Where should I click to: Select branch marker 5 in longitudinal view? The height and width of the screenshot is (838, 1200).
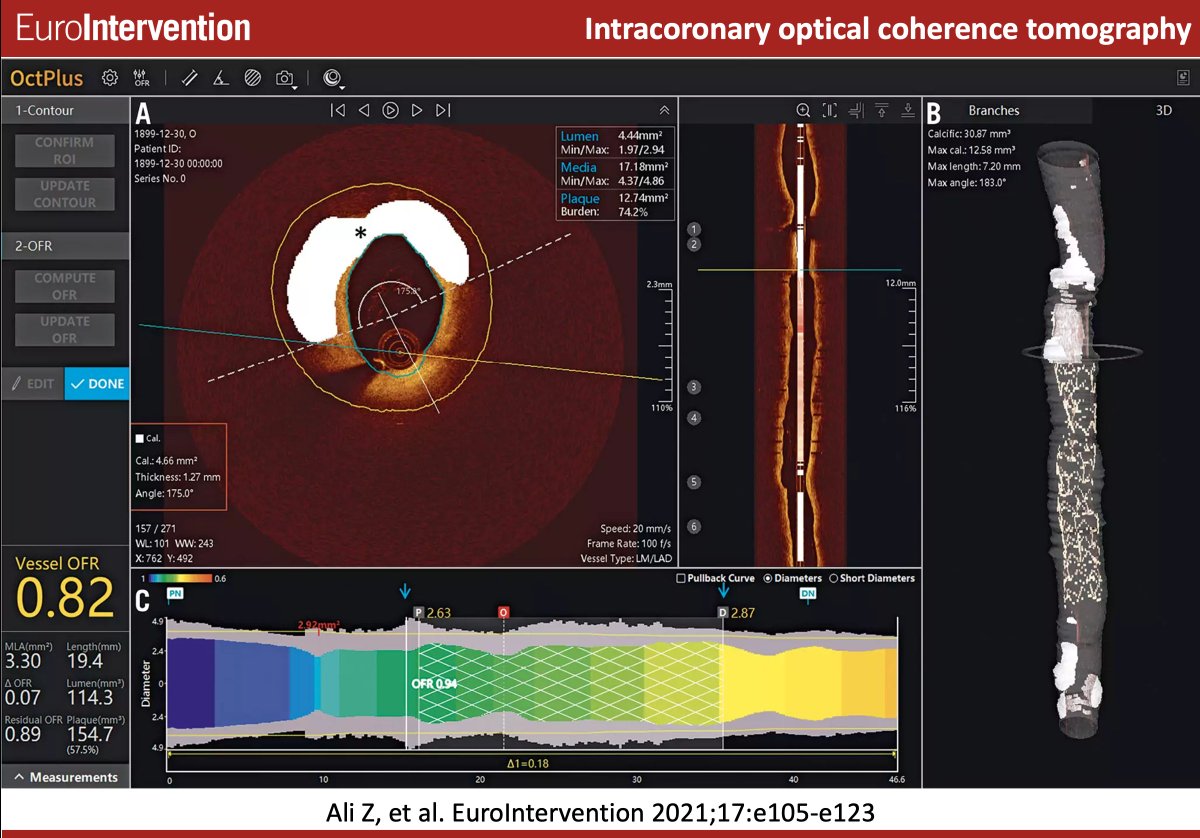tap(694, 482)
